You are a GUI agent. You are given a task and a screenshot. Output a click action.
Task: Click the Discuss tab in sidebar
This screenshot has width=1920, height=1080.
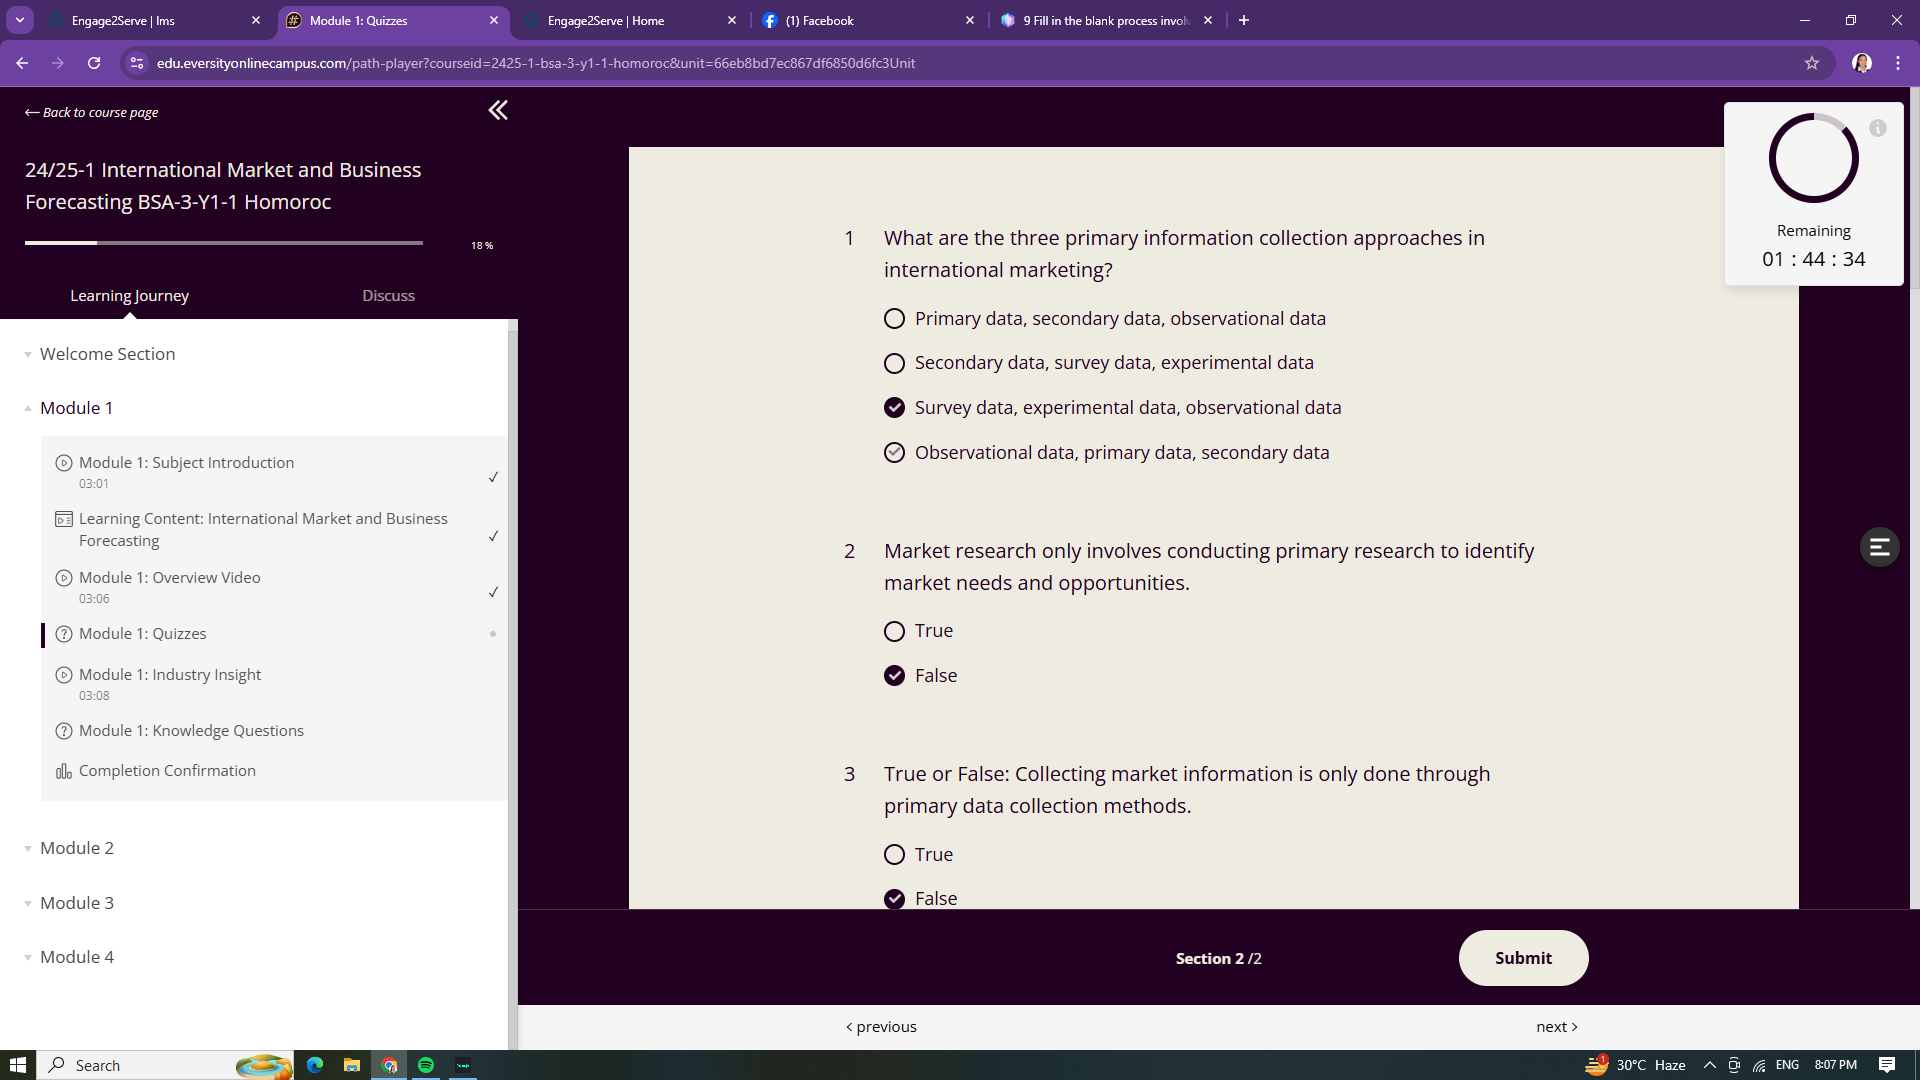tap(389, 295)
